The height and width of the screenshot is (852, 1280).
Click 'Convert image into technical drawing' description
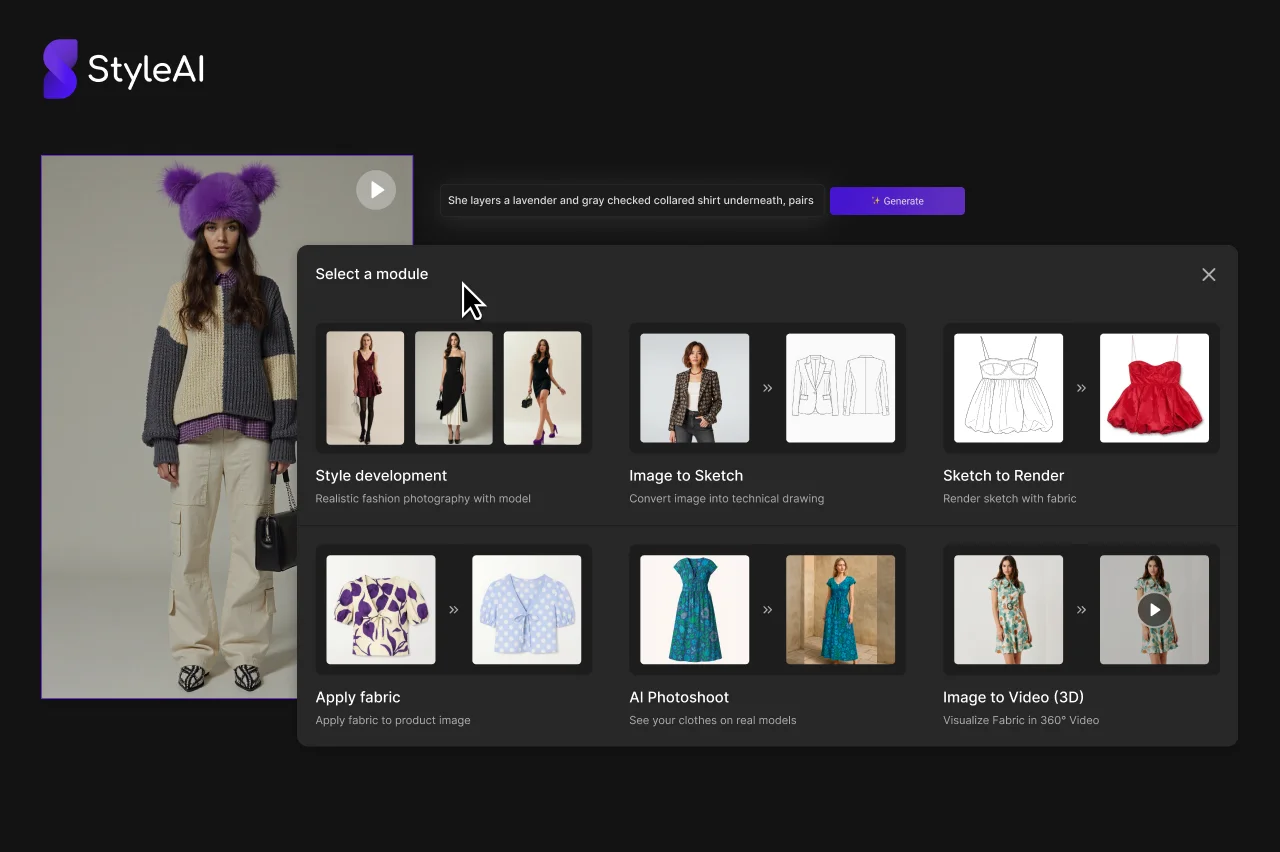coord(727,498)
